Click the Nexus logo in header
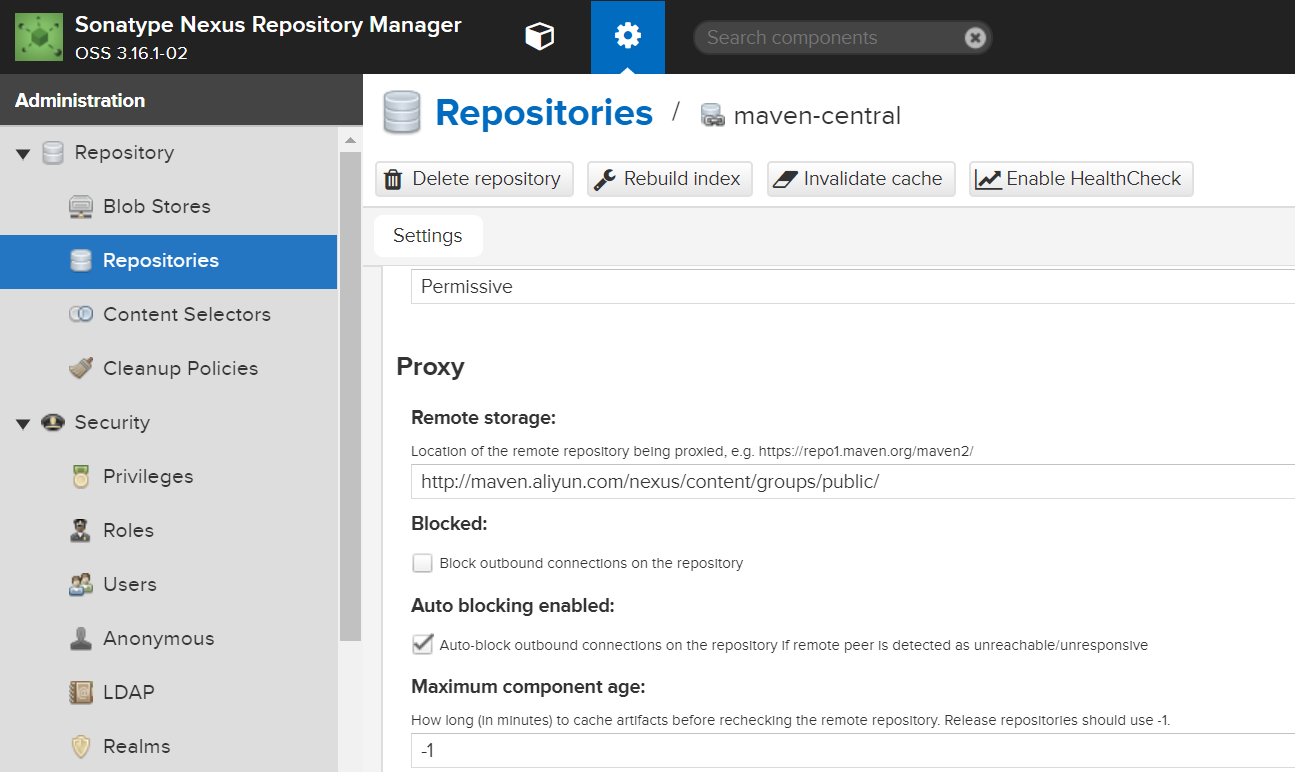 pos(39,37)
